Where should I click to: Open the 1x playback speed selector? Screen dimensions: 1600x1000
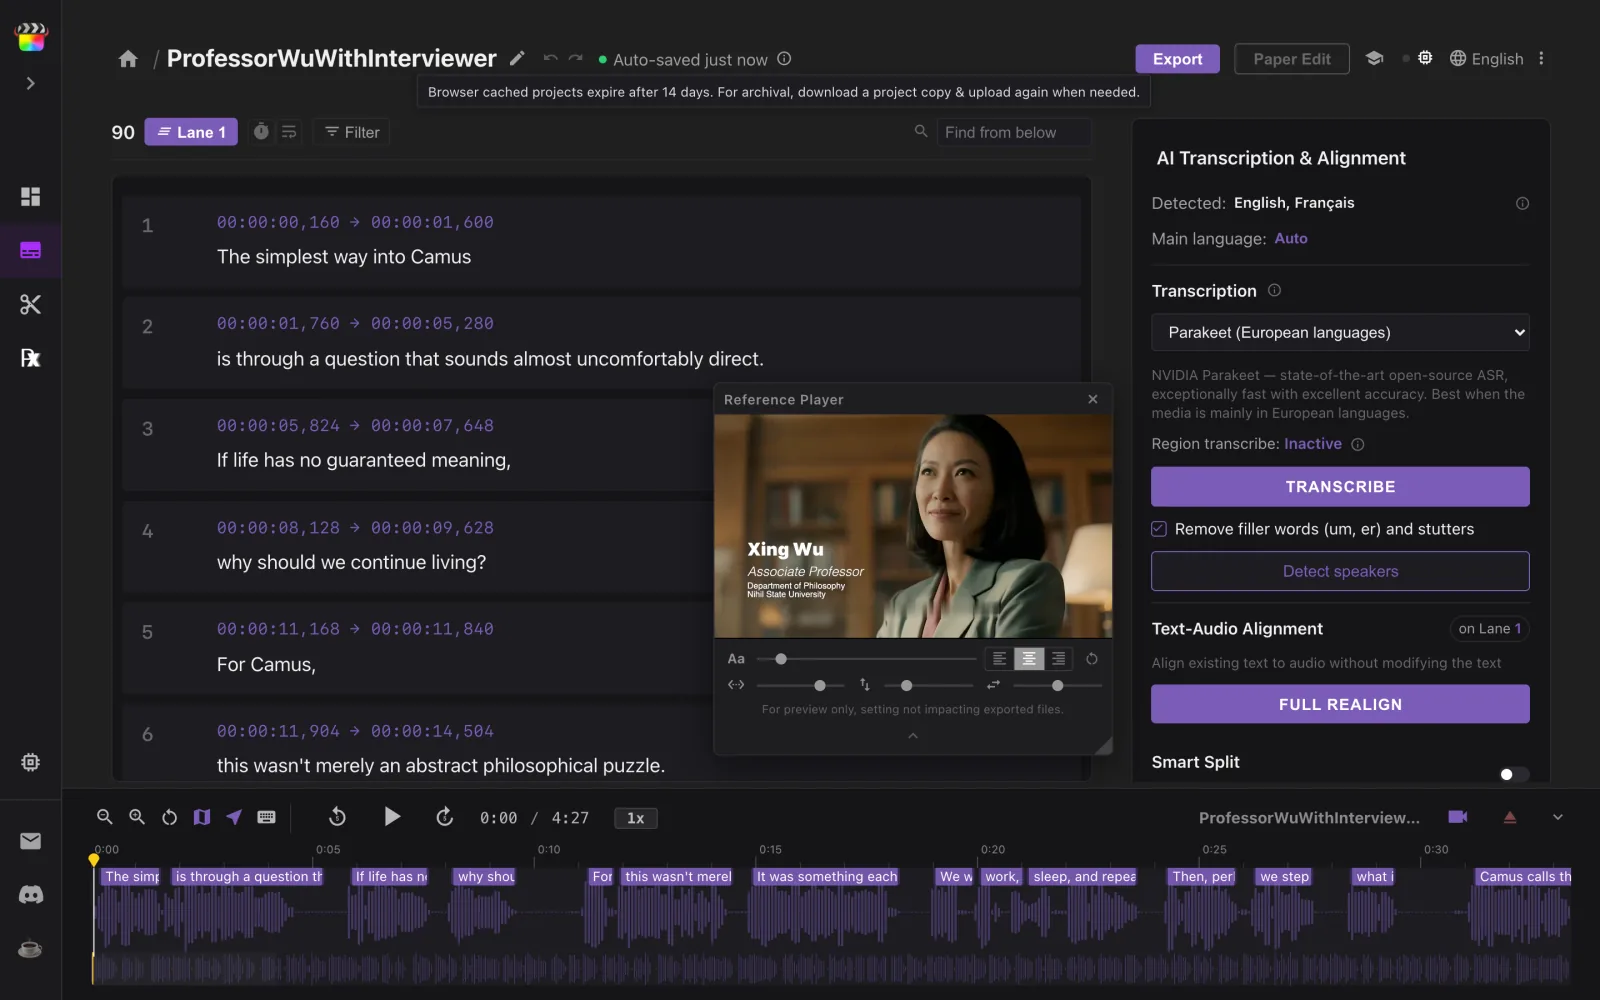tap(635, 818)
